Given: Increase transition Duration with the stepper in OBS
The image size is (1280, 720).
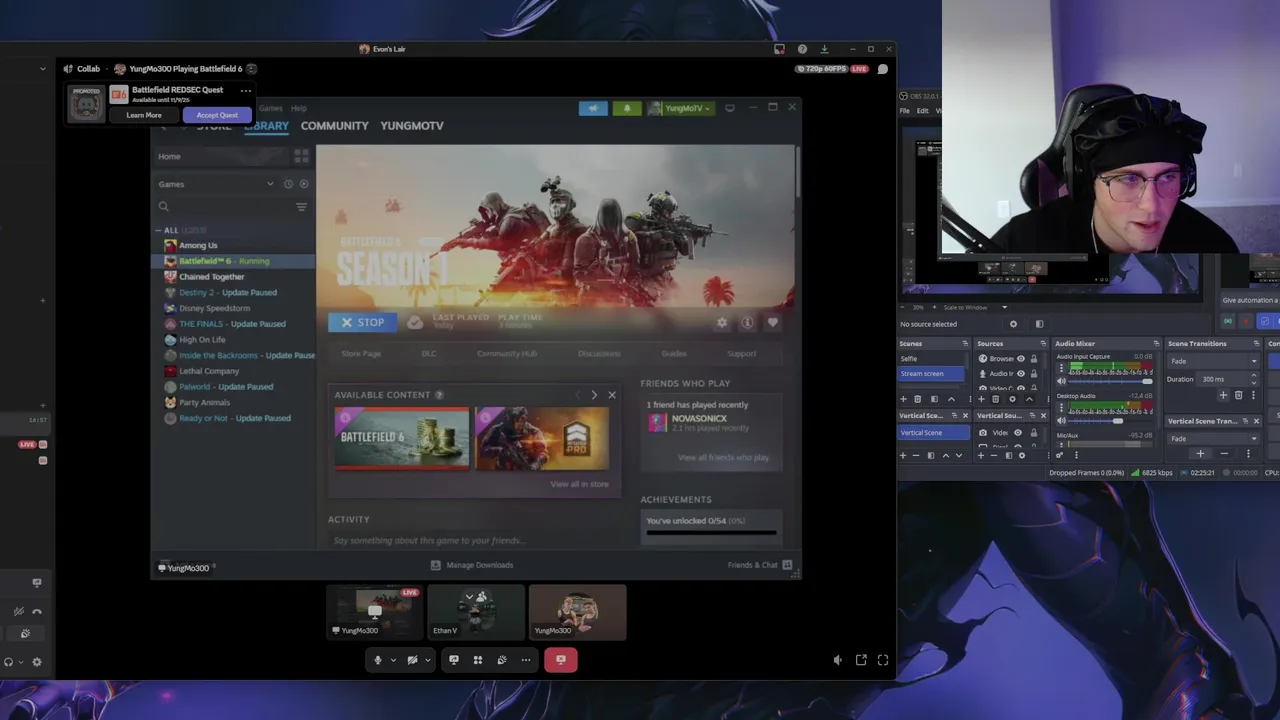Looking at the screenshot, I should point(1254,377).
